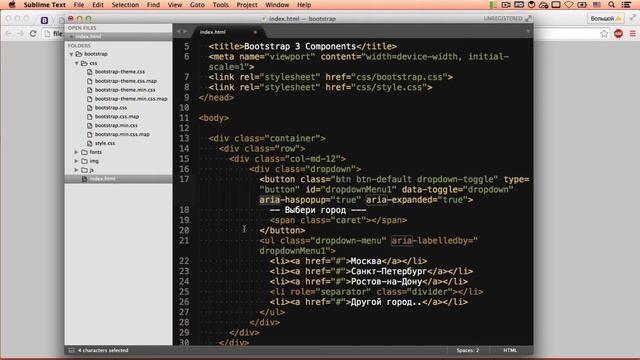Open the Chrome hamburger menu
Image resolution: width=640 pixels, height=360 pixels.
(633, 34)
